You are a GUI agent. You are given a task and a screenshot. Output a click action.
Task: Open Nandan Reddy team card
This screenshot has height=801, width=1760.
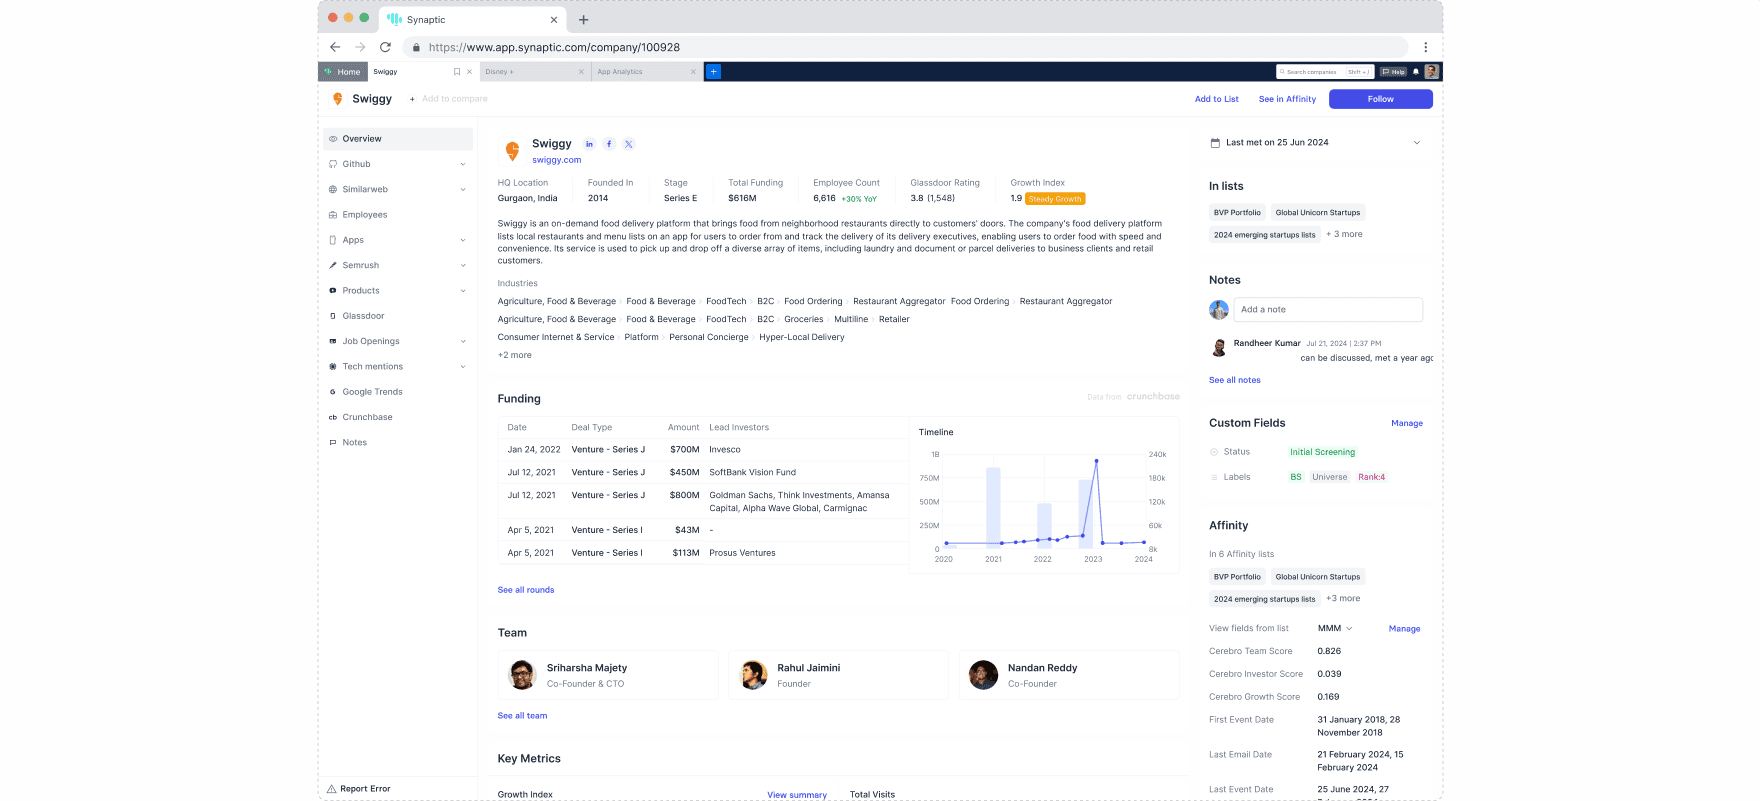(x=1069, y=675)
